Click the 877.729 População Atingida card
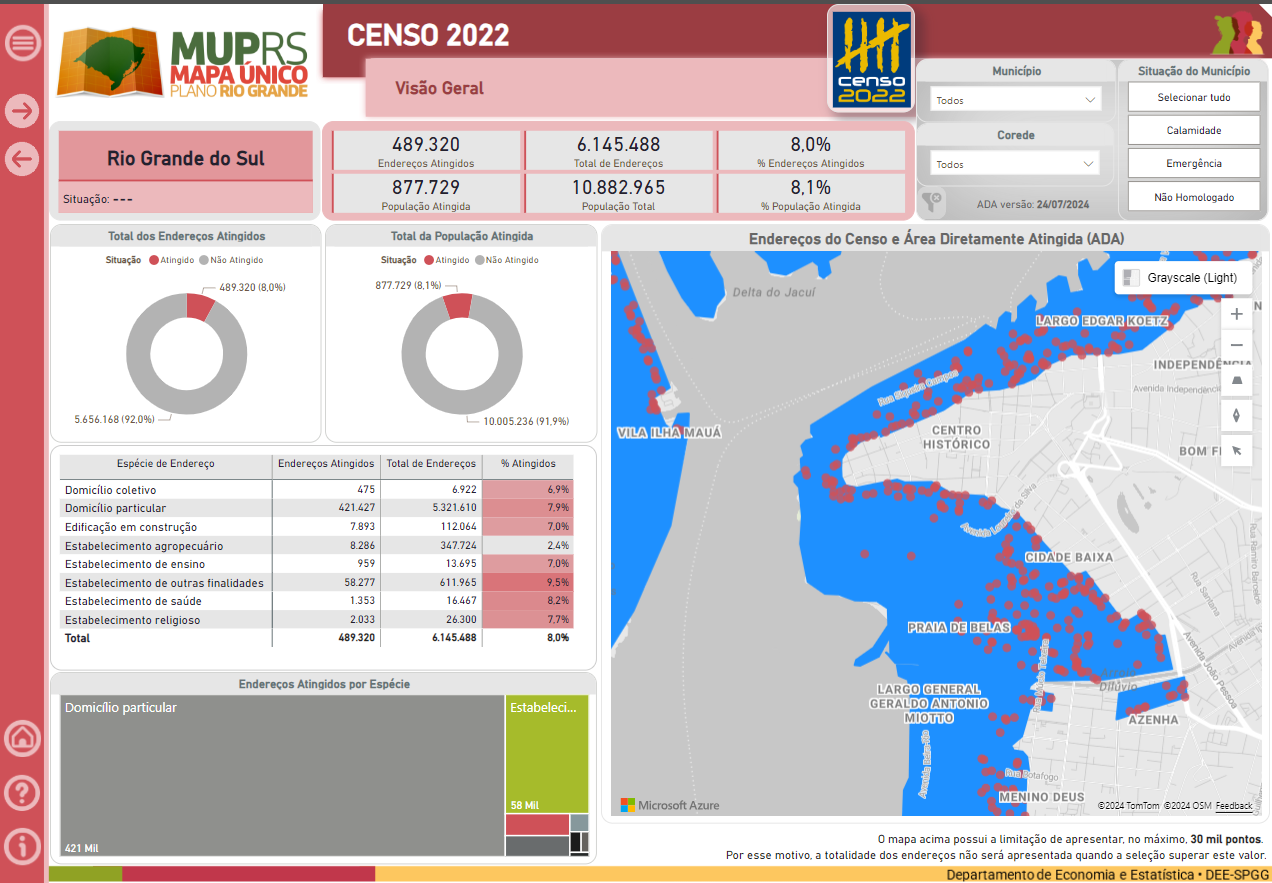The image size is (1272, 883). 426,193
